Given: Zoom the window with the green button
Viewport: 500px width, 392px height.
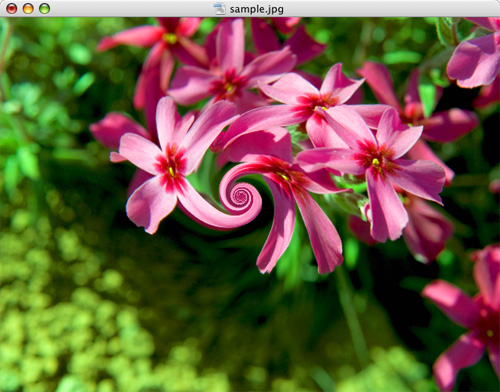Looking at the screenshot, I should (45, 9).
